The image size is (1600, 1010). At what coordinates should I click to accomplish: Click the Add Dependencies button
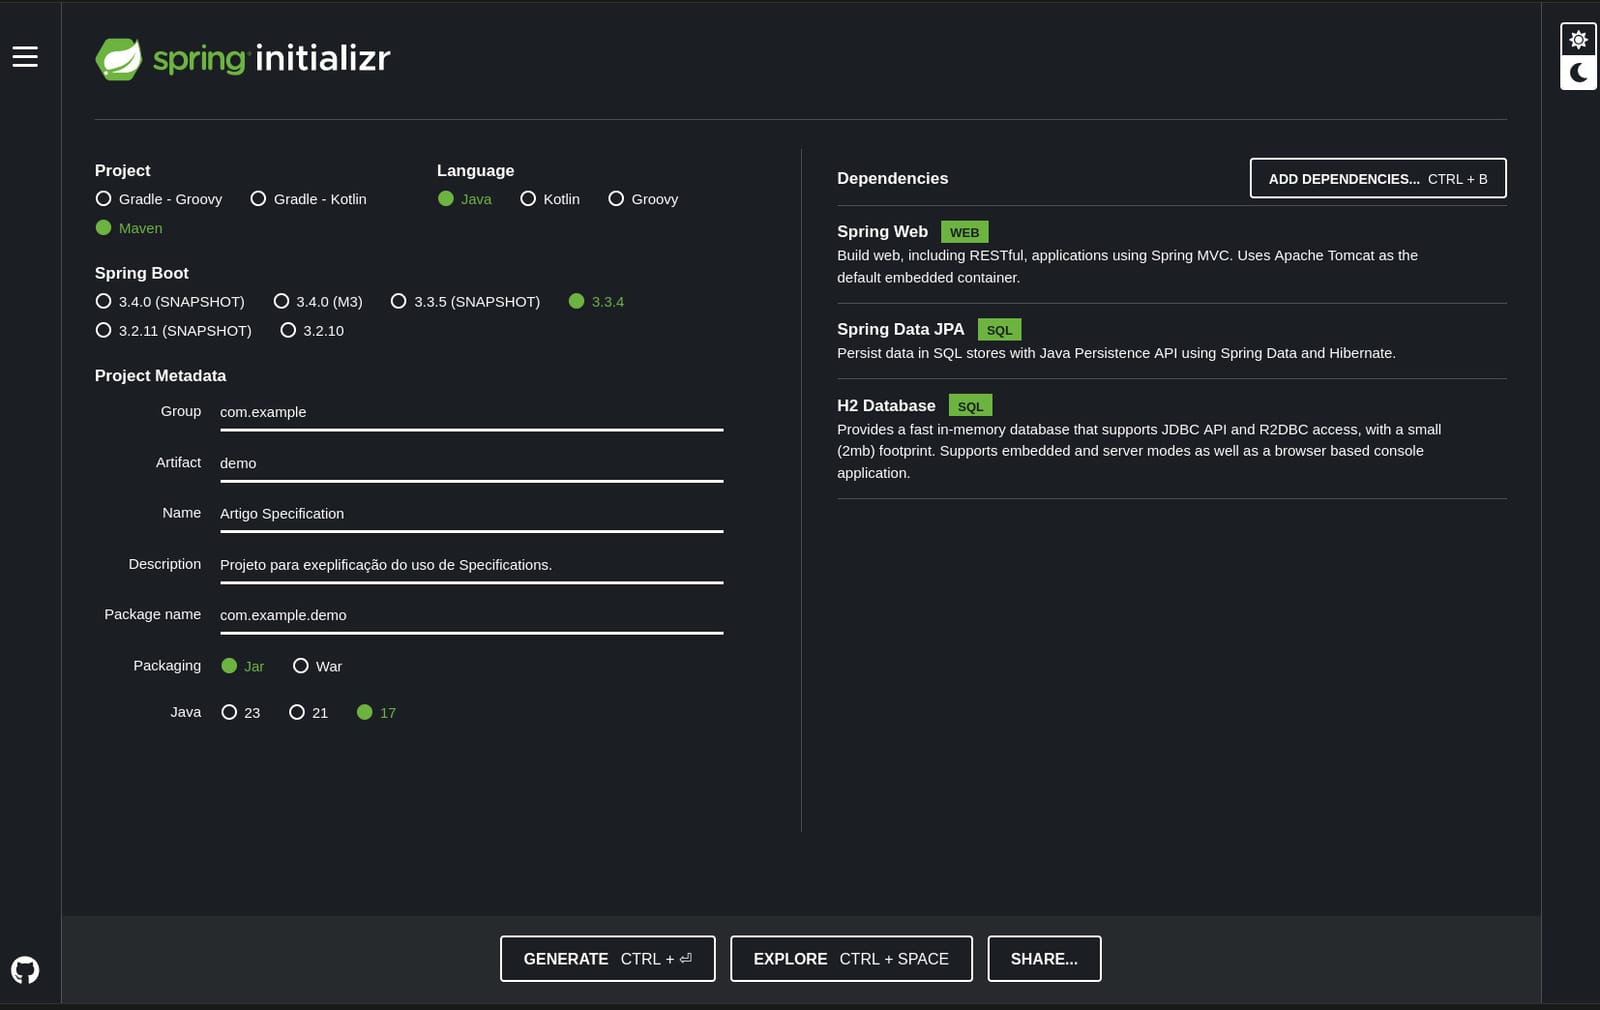(x=1377, y=179)
